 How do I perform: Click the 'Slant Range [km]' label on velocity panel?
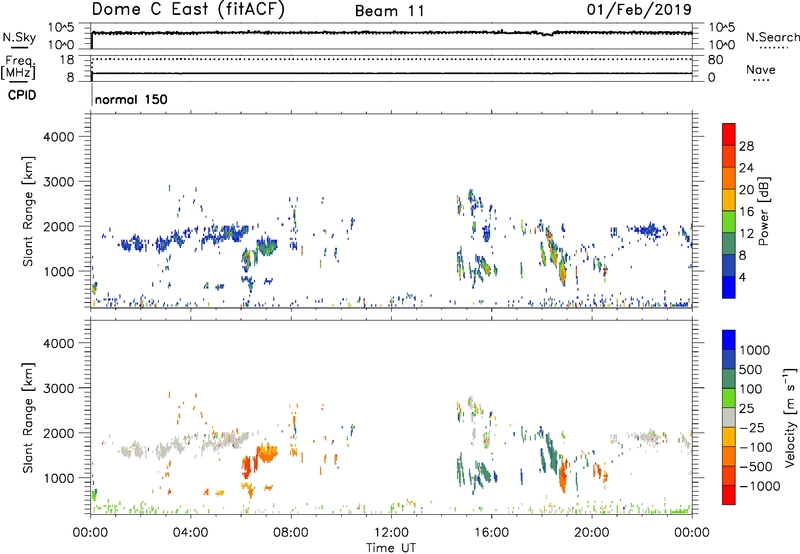click(28, 418)
